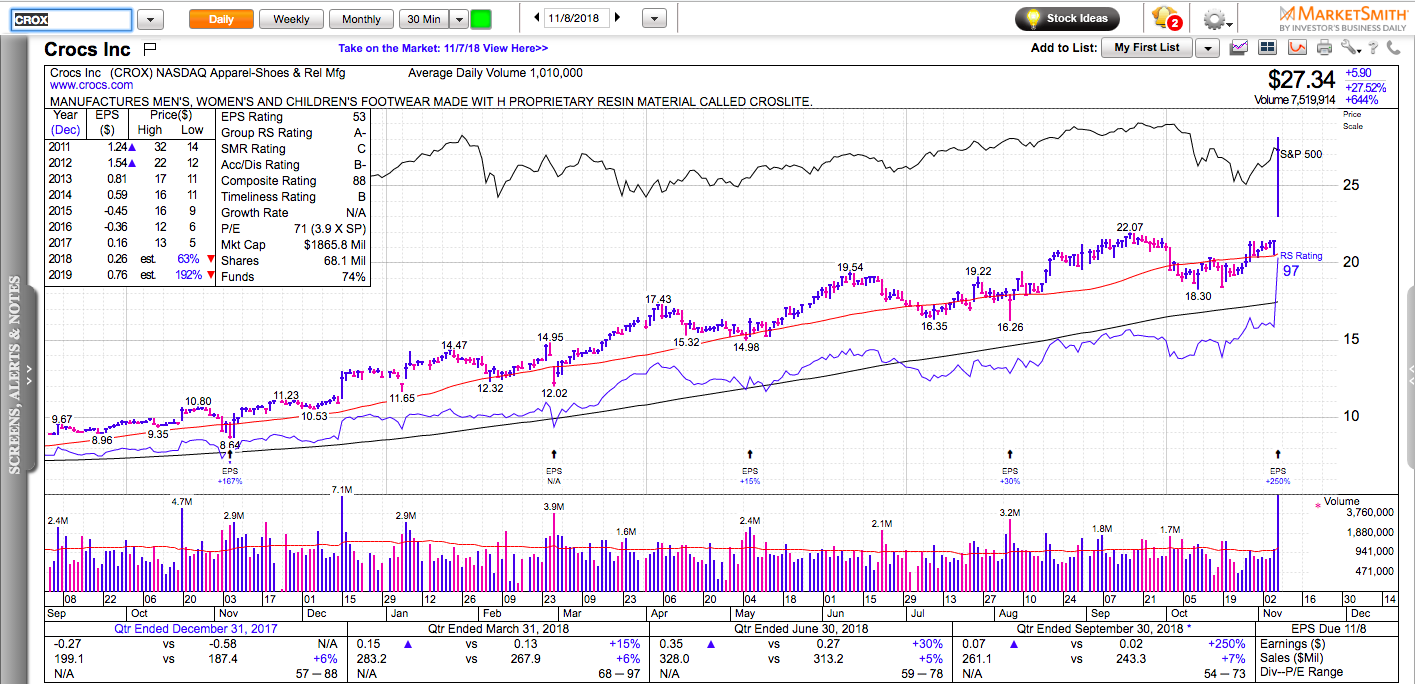
Task: Click the 'Qtr Ended June 30, 2018' header
Action: click(800, 629)
